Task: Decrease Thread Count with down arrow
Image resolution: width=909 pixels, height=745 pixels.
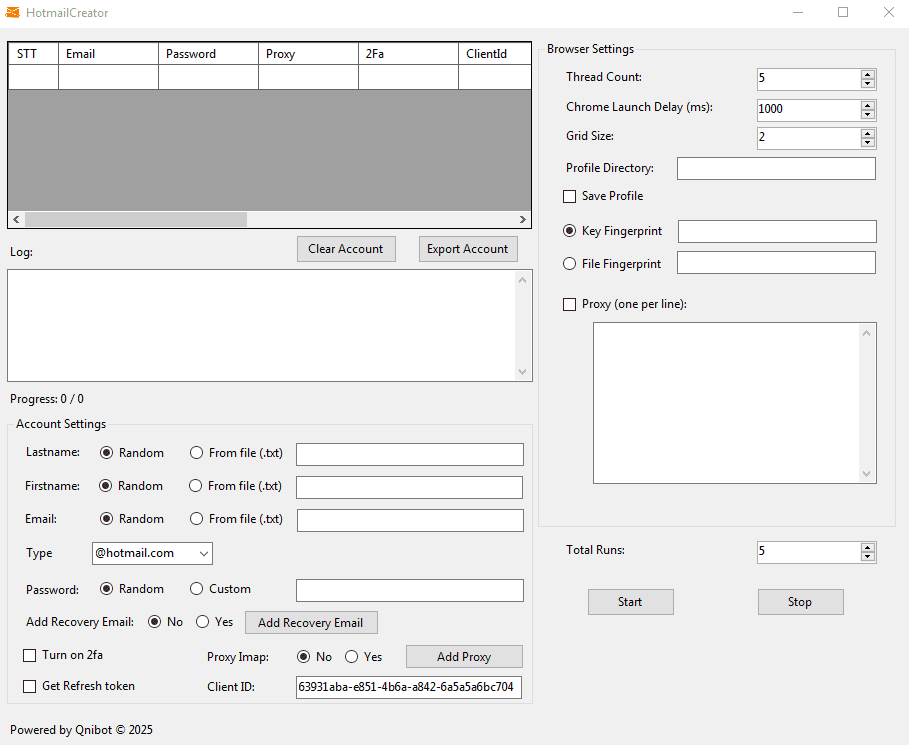Action: pos(867,83)
